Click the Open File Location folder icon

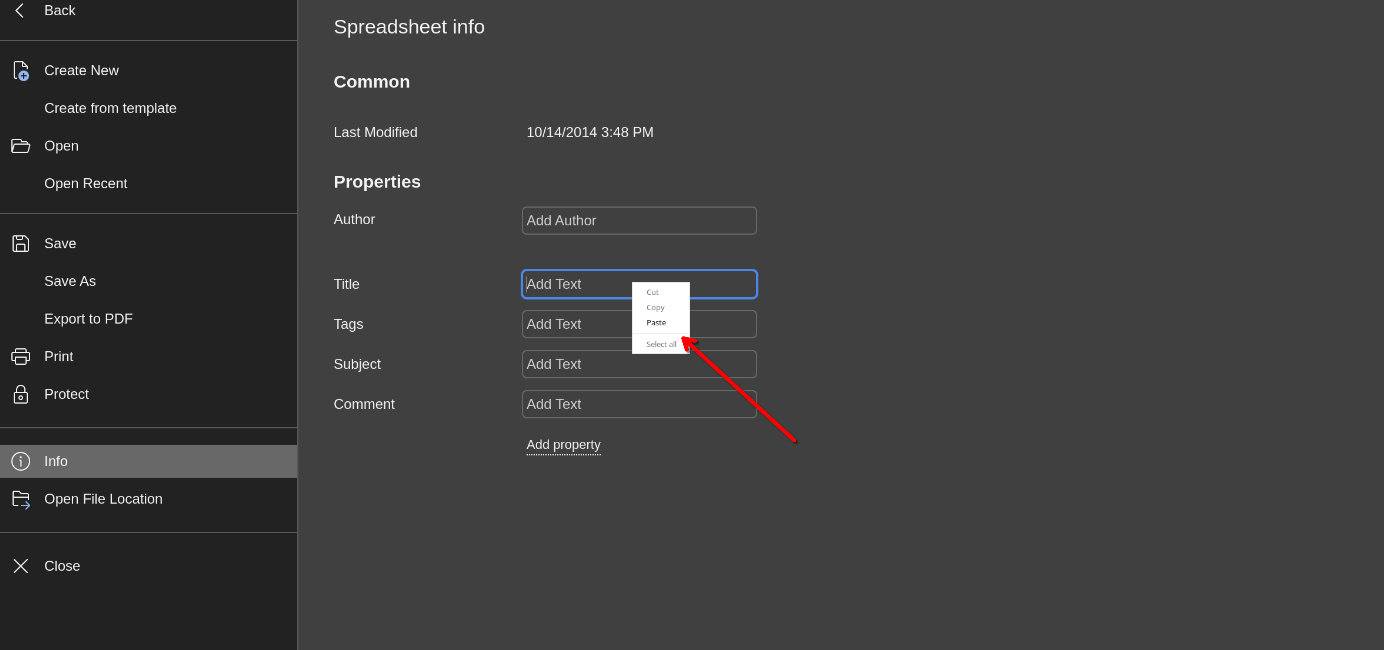20,499
